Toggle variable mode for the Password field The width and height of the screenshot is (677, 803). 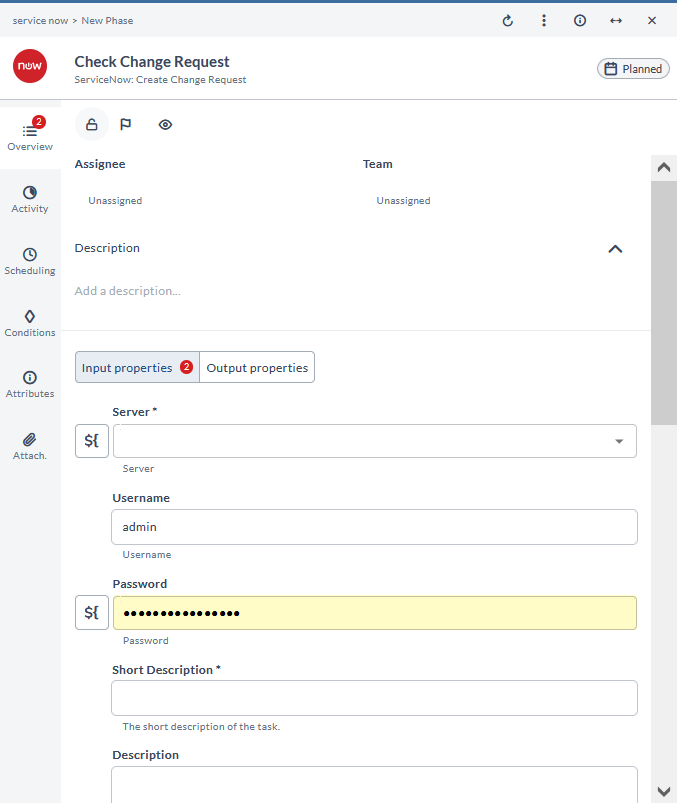pyautogui.click(x=91, y=612)
